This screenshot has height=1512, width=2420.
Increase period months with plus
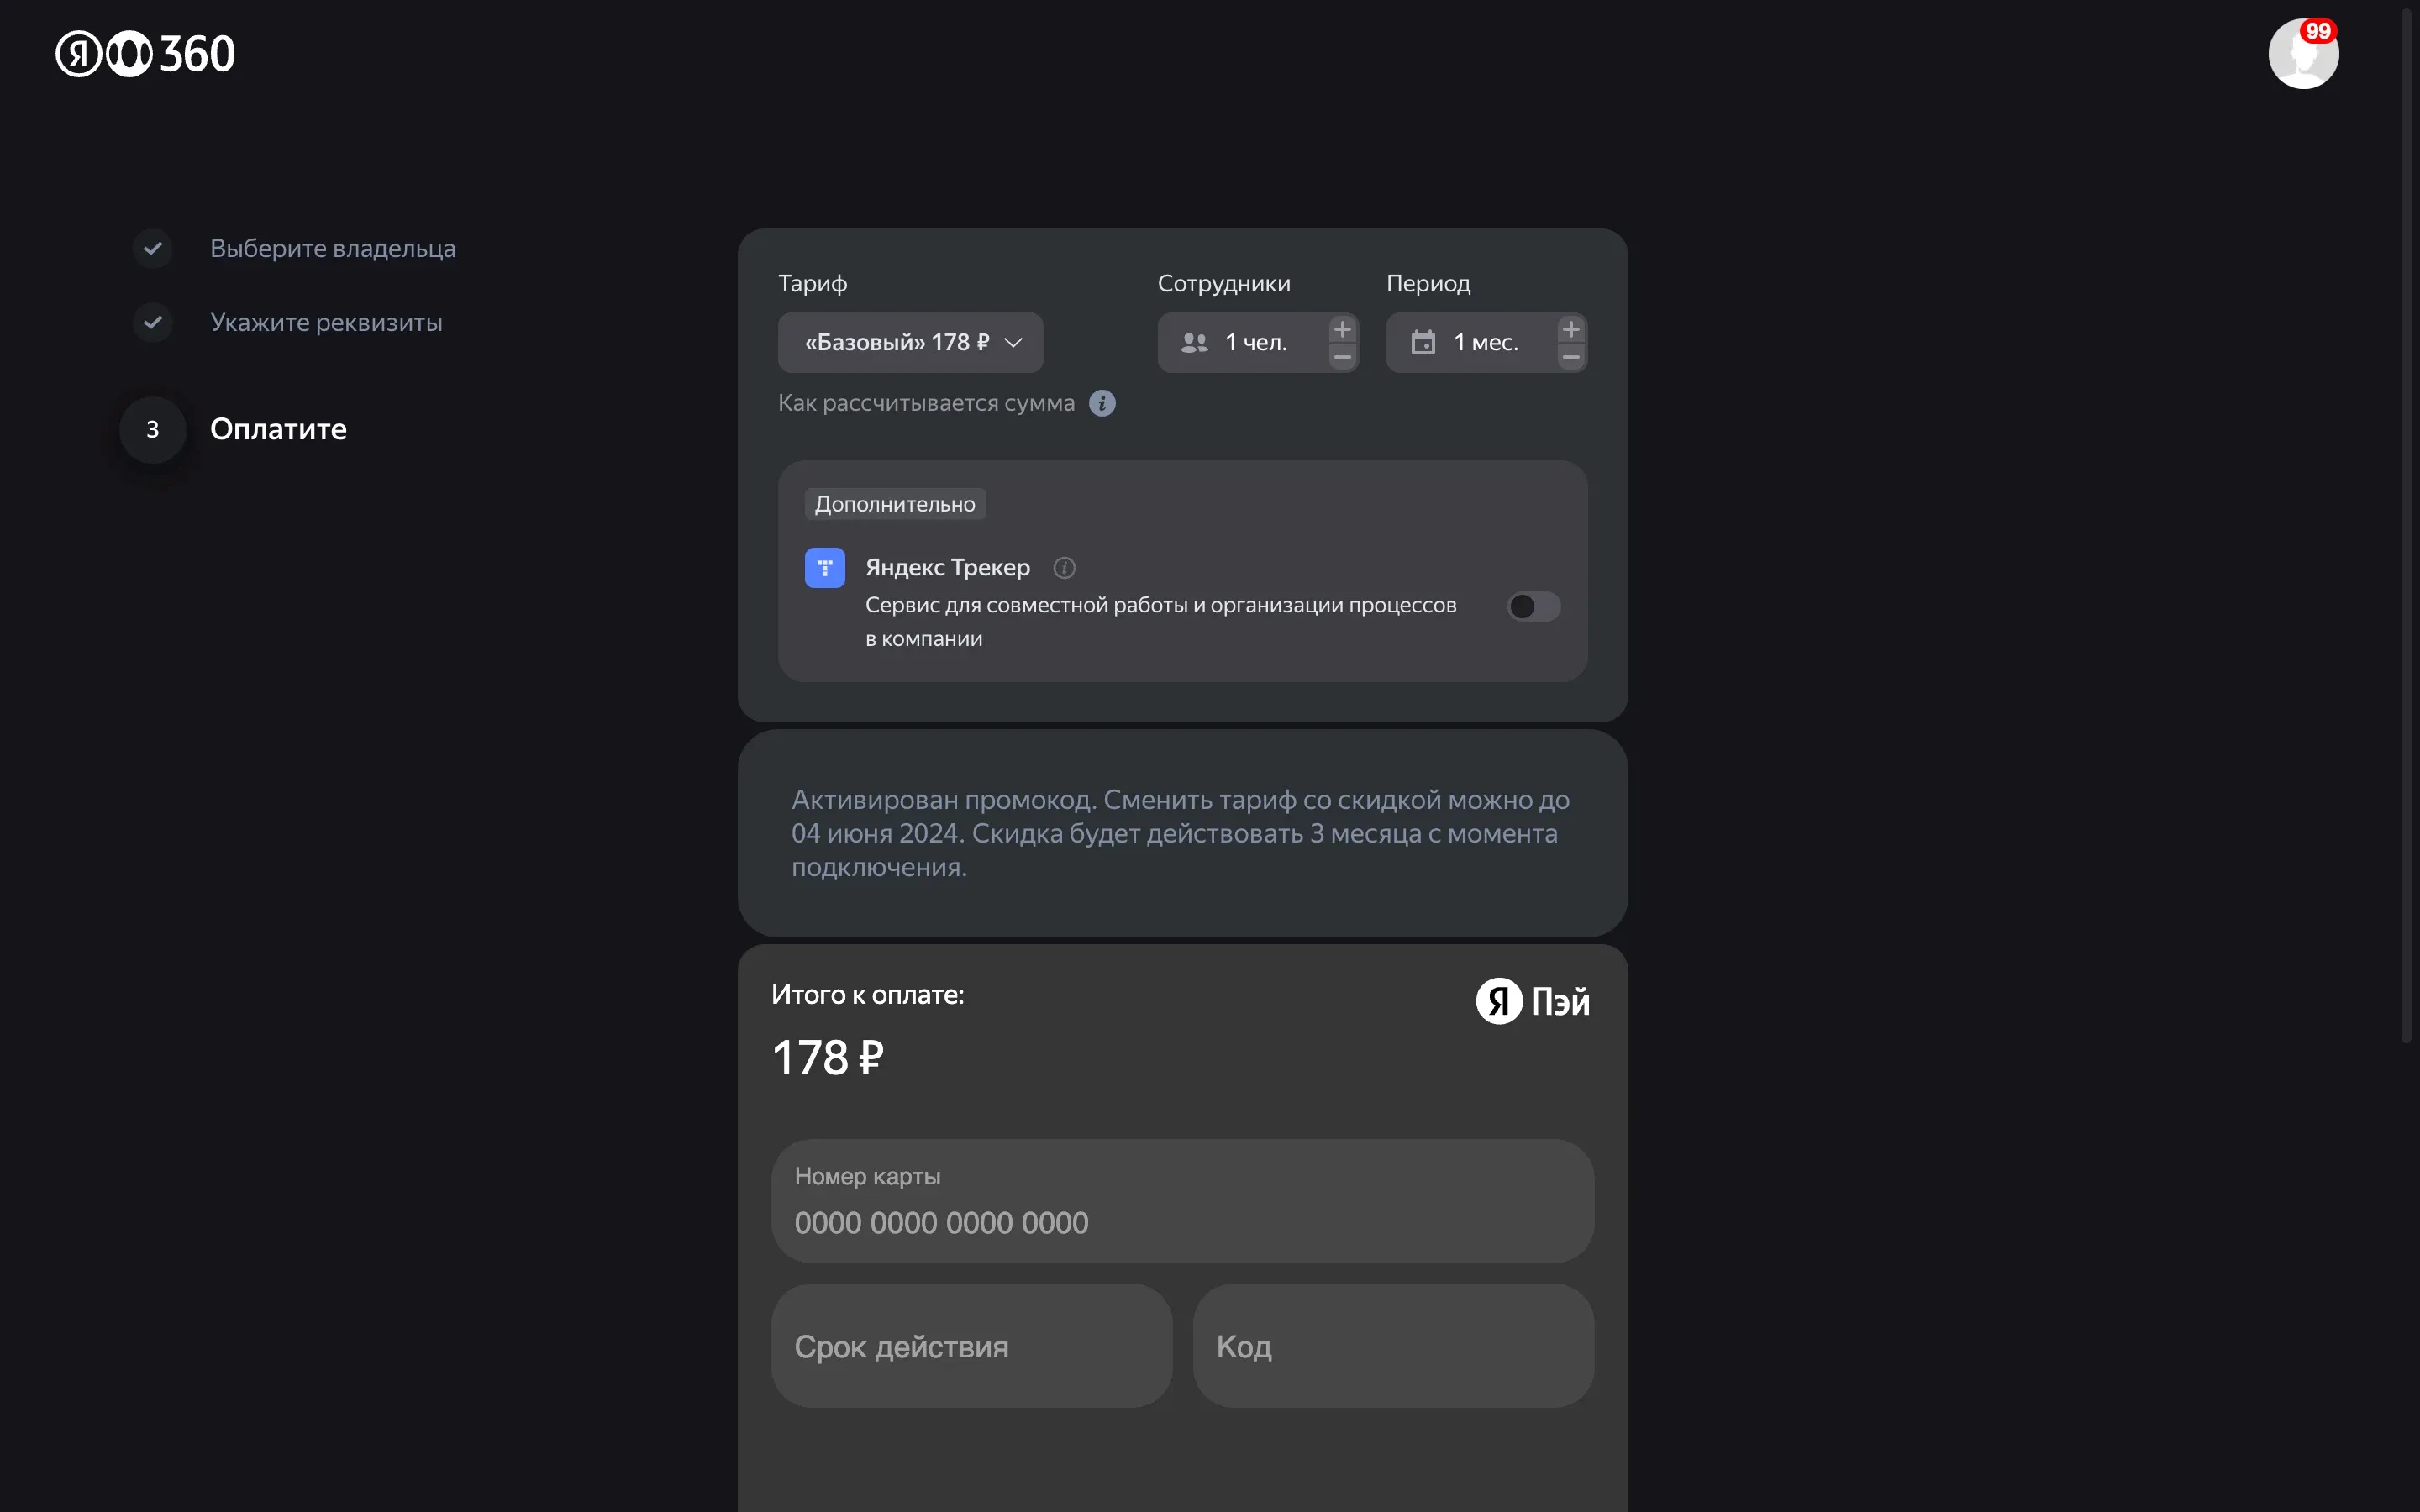pos(1570,329)
